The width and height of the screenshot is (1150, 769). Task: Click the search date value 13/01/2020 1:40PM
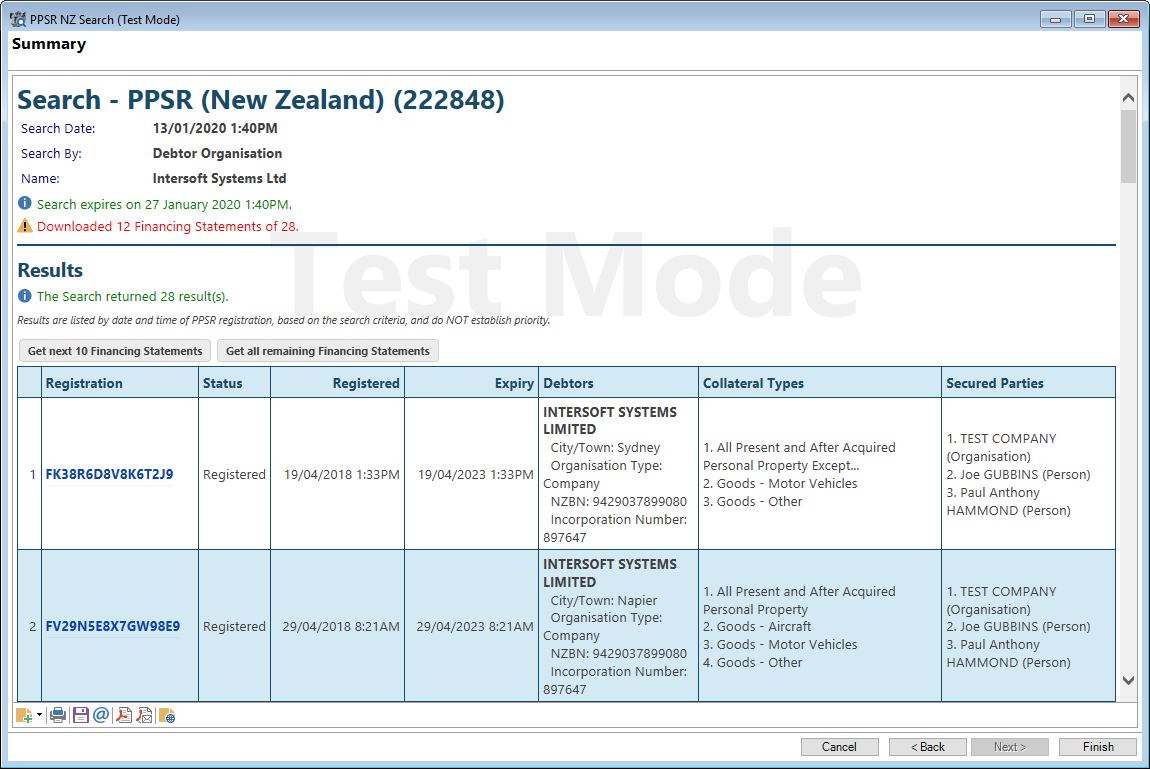click(x=215, y=128)
